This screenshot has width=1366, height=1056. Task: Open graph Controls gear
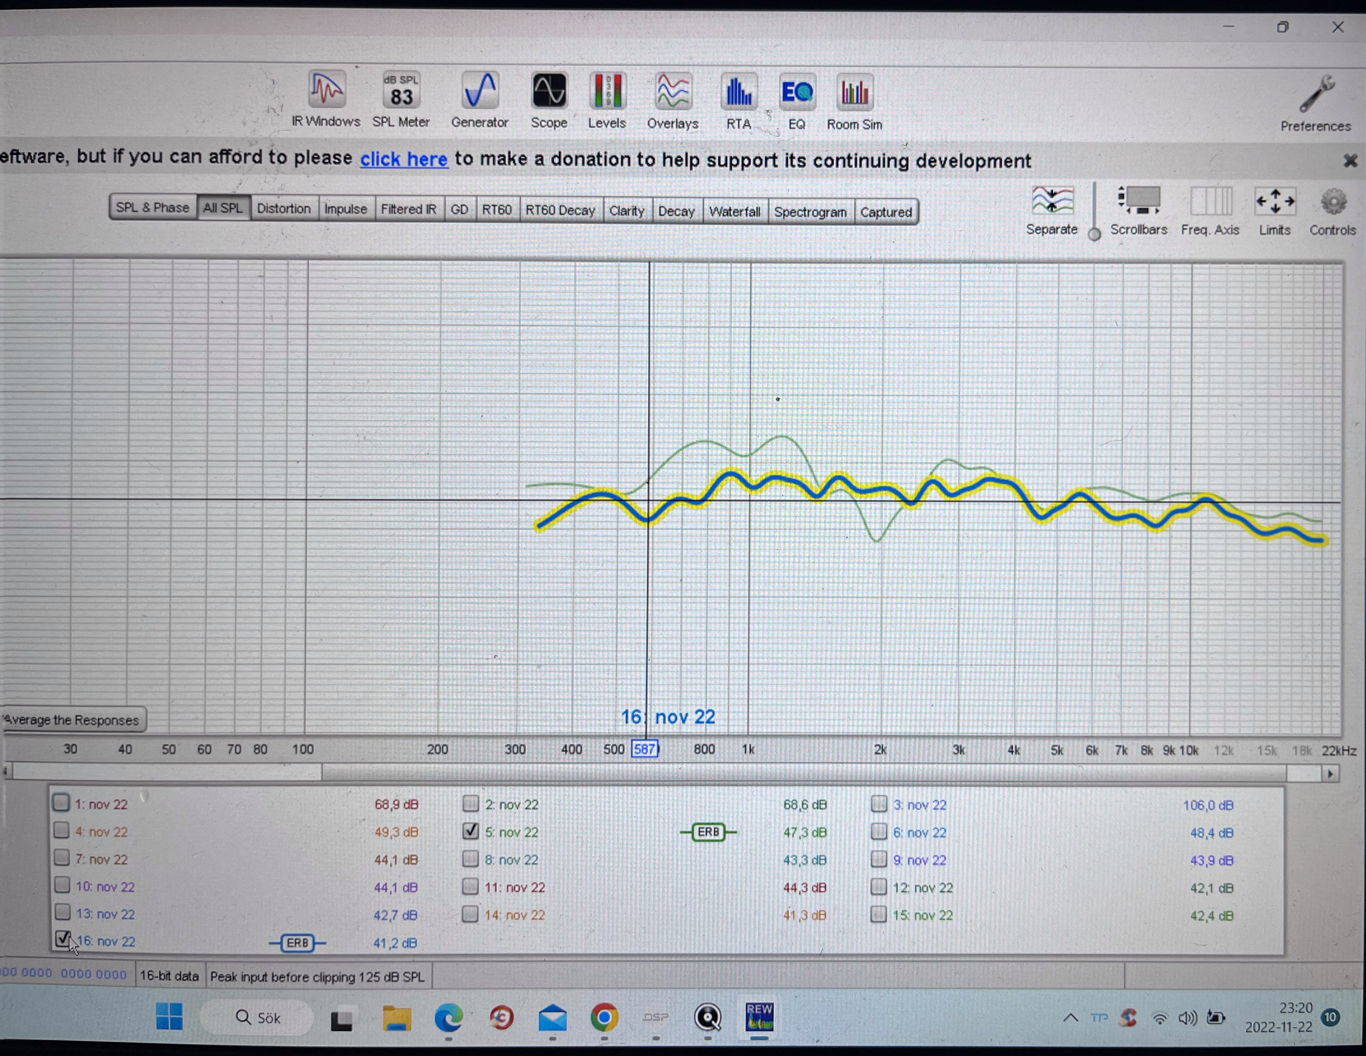point(1333,210)
